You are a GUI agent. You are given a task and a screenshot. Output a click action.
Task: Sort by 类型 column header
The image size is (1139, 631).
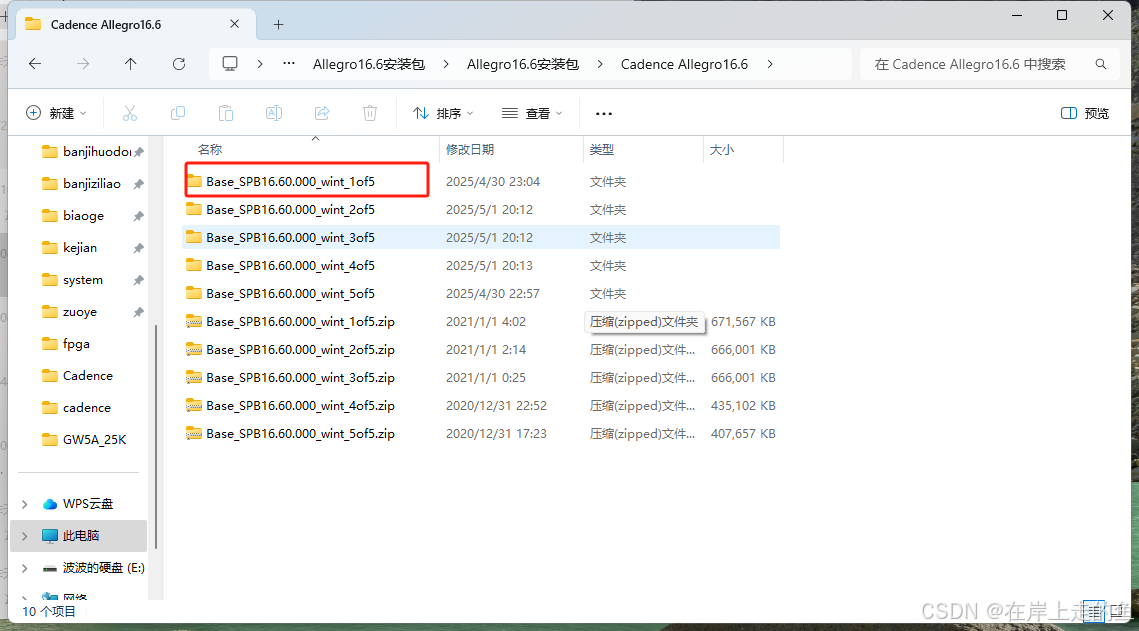(602, 150)
